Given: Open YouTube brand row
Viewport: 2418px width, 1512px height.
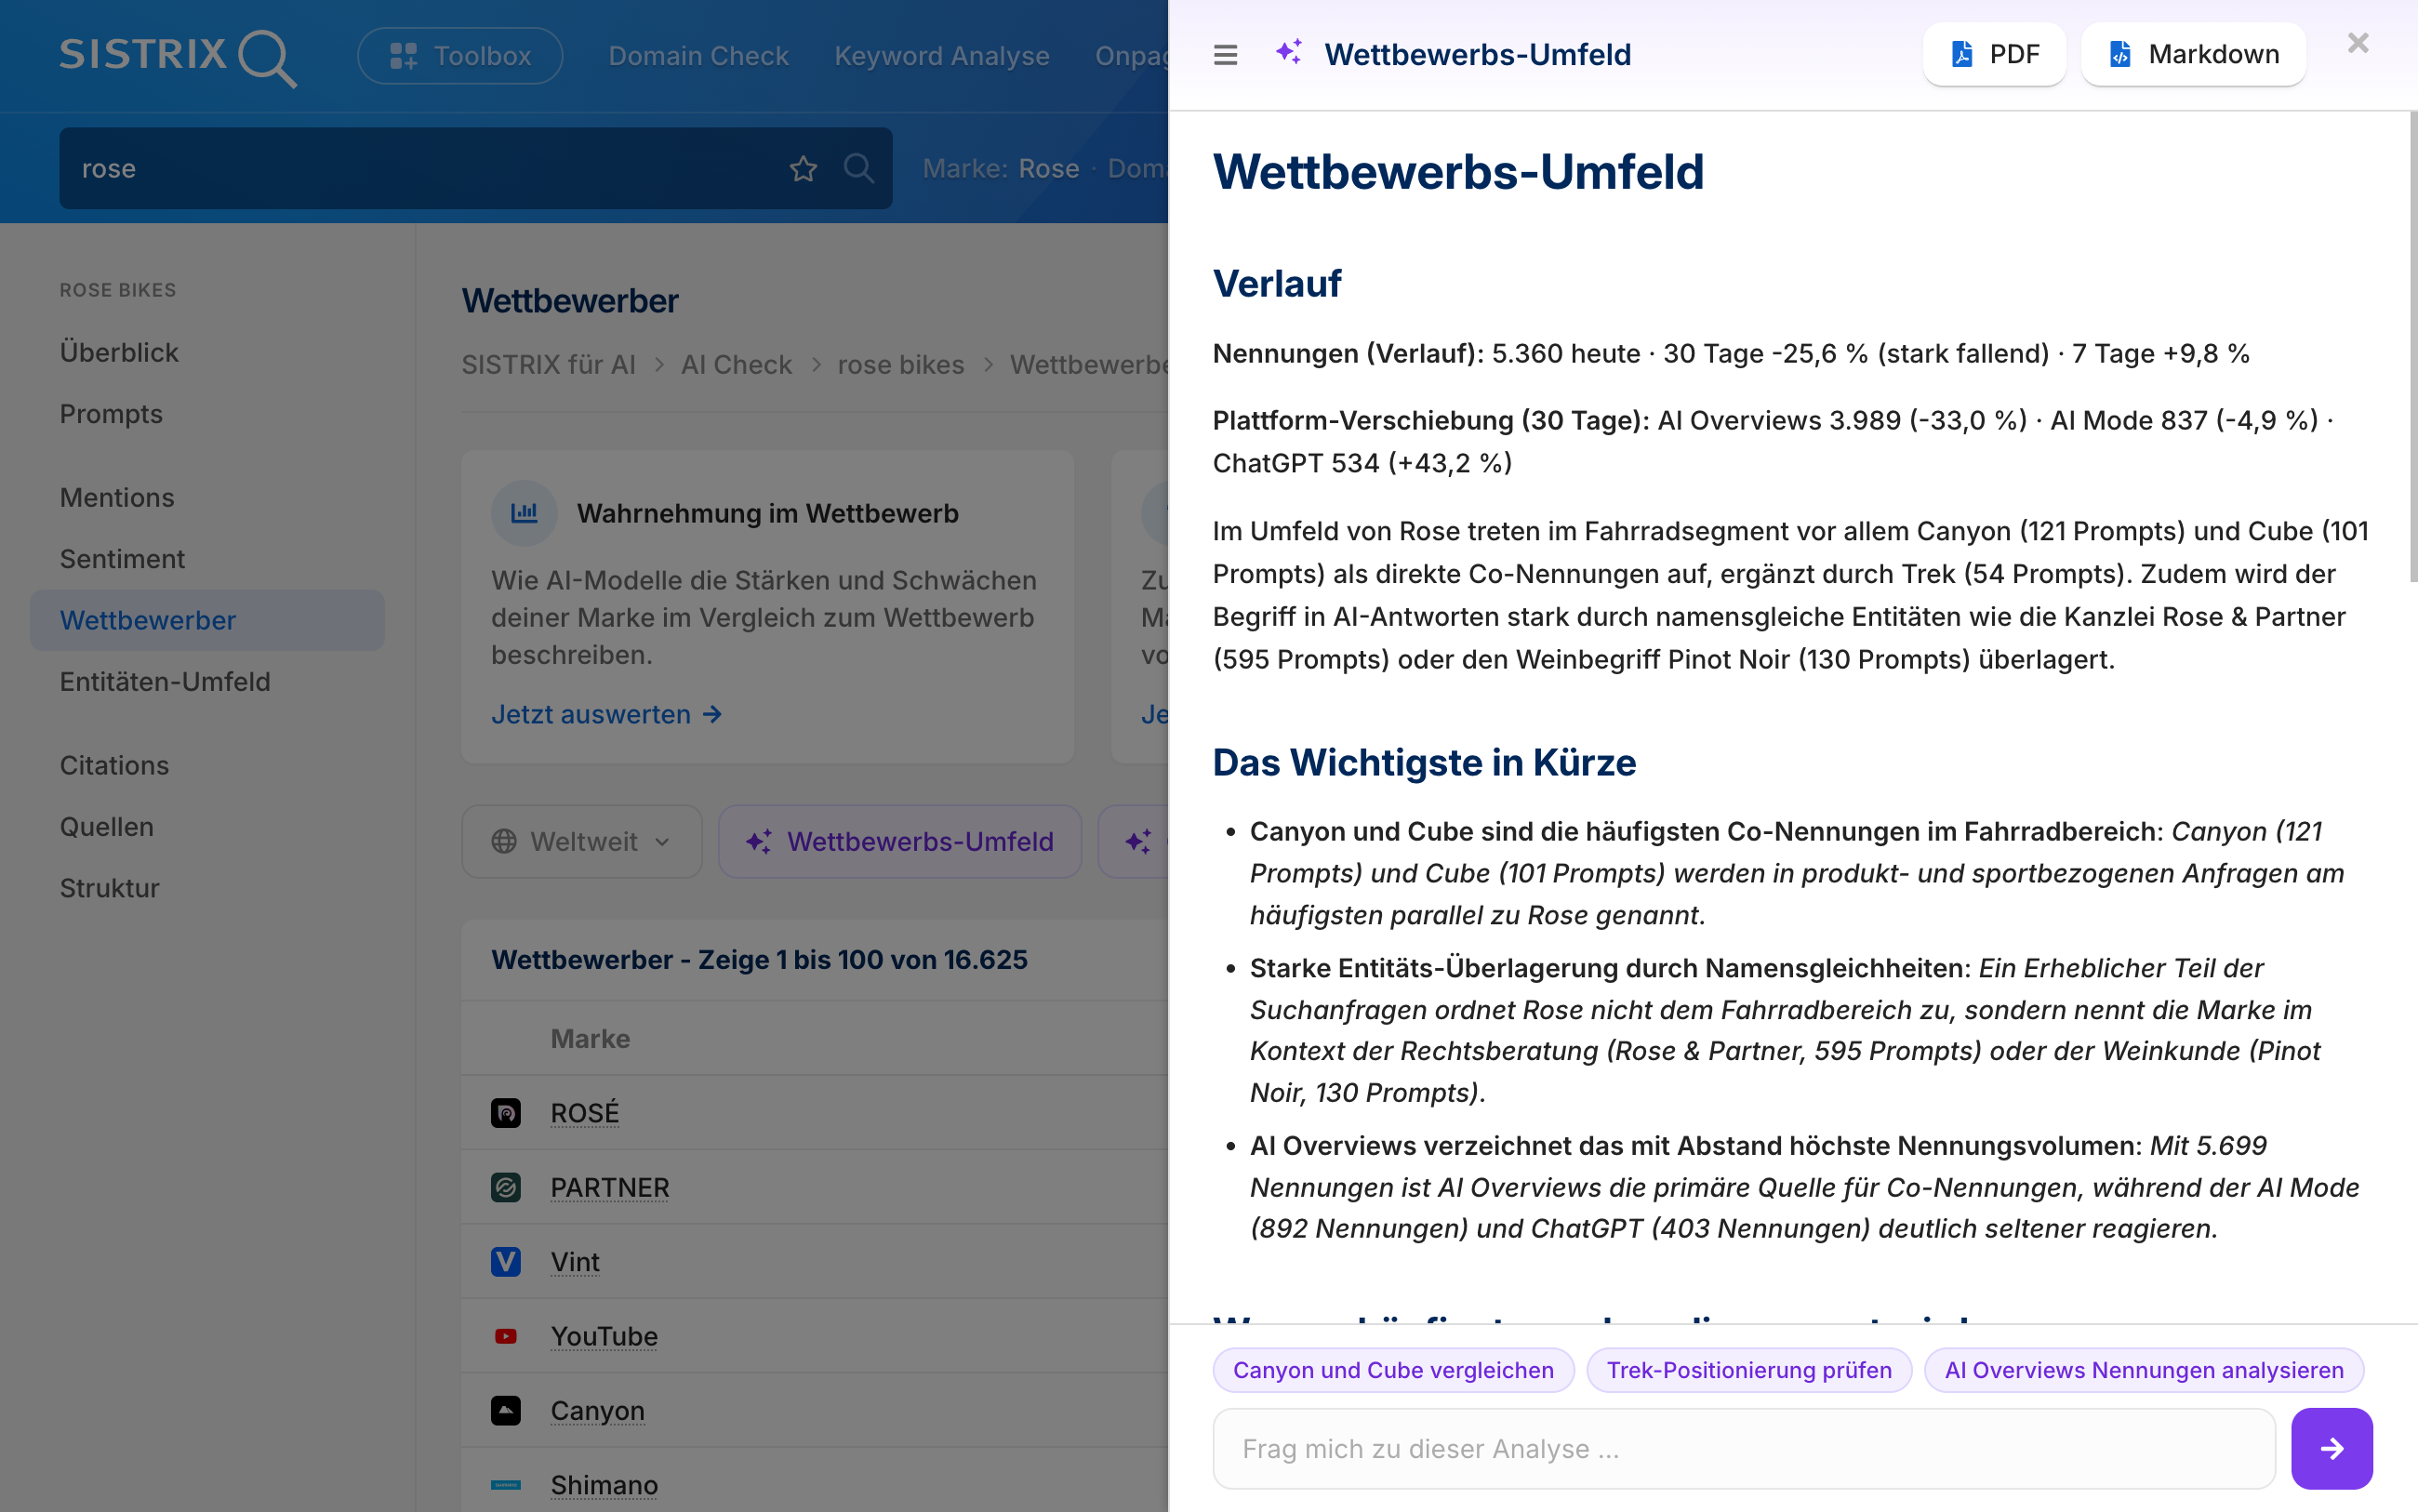Looking at the screenshot, I should 604,1336.
